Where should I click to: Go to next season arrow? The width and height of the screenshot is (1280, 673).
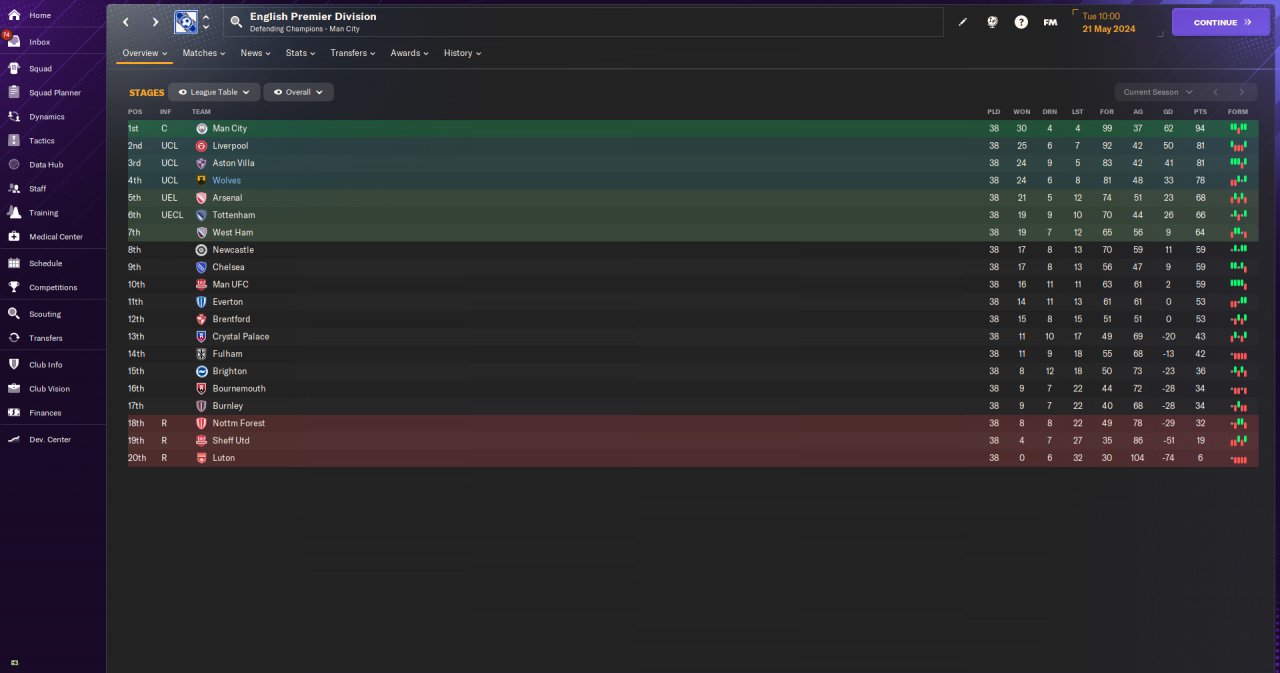click(x=1242, y=92)
